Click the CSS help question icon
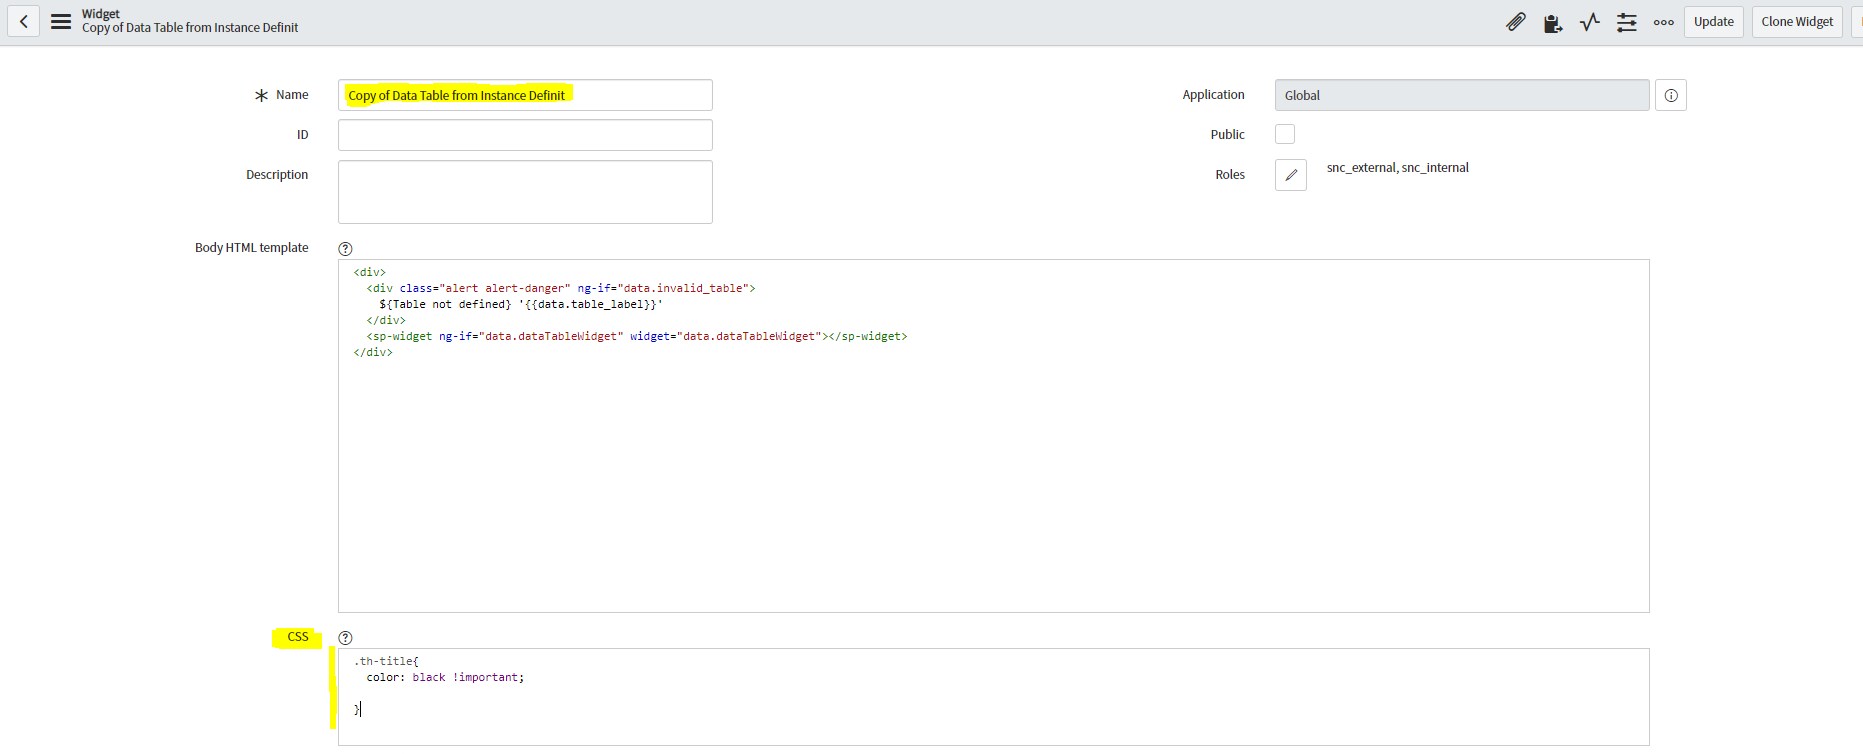 click(x=345, y=638)
